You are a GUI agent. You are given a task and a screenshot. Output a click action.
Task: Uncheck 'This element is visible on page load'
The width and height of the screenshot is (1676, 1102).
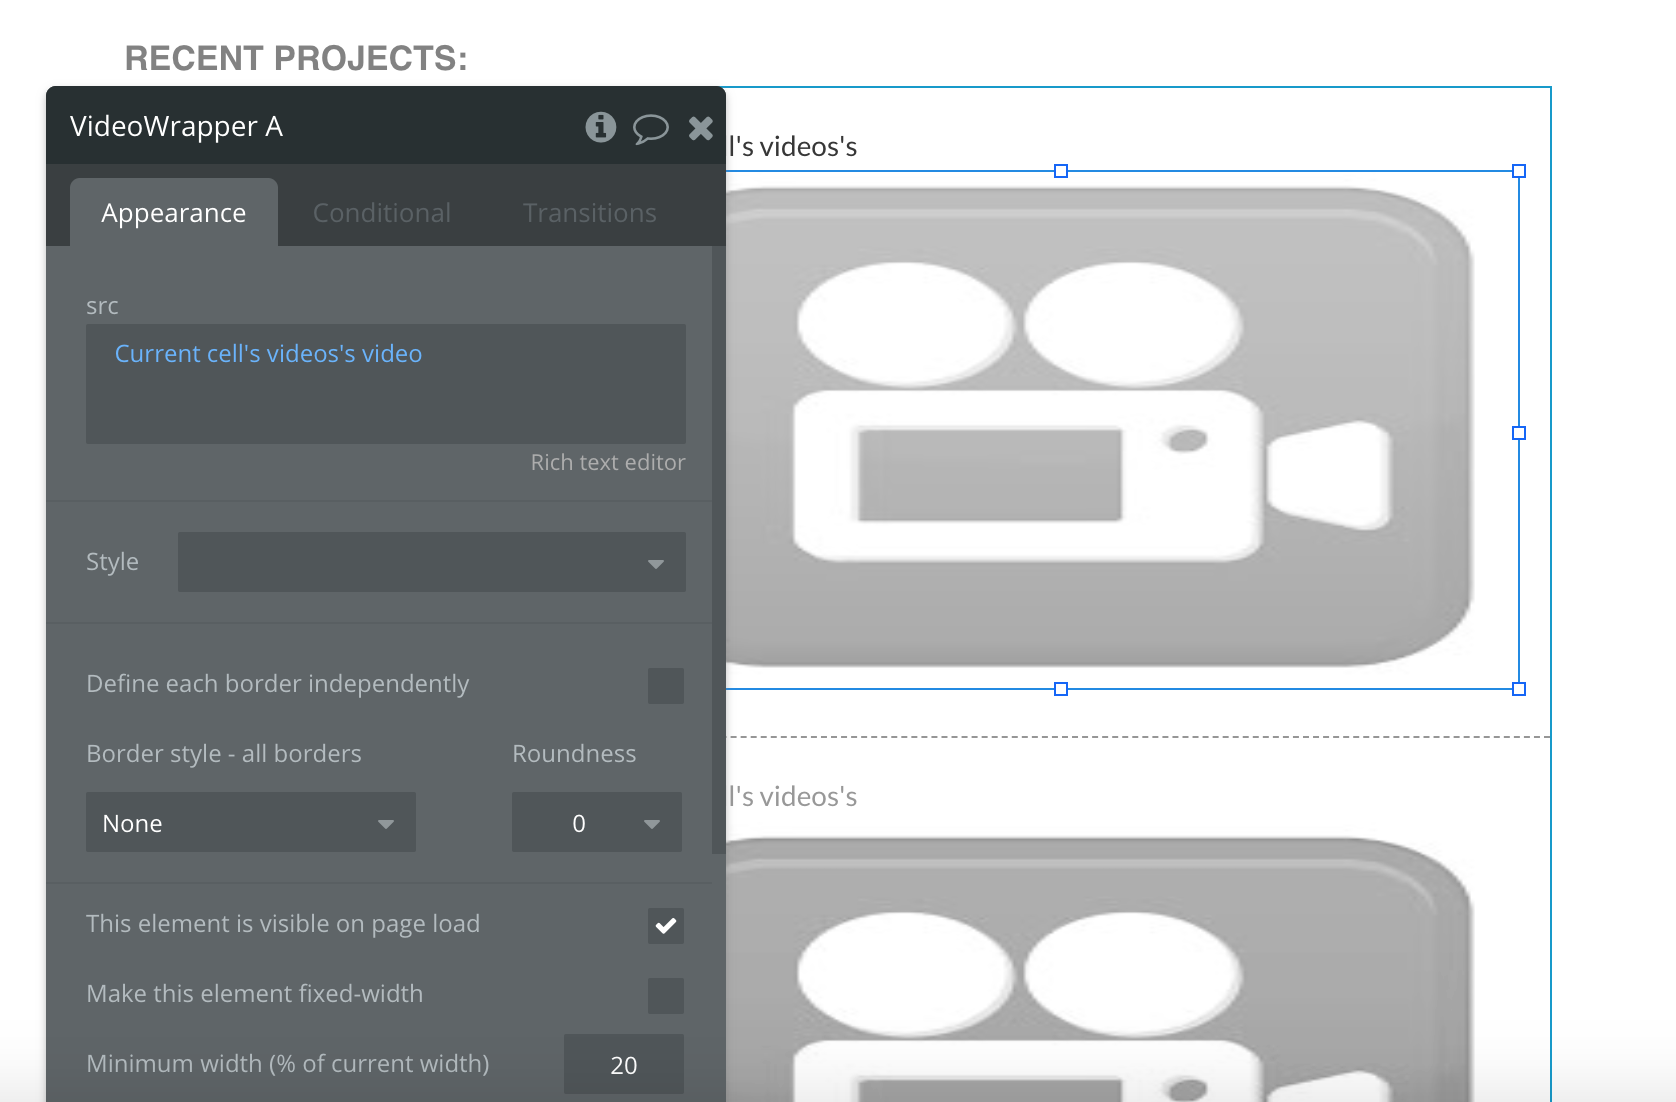coord(665,926)
